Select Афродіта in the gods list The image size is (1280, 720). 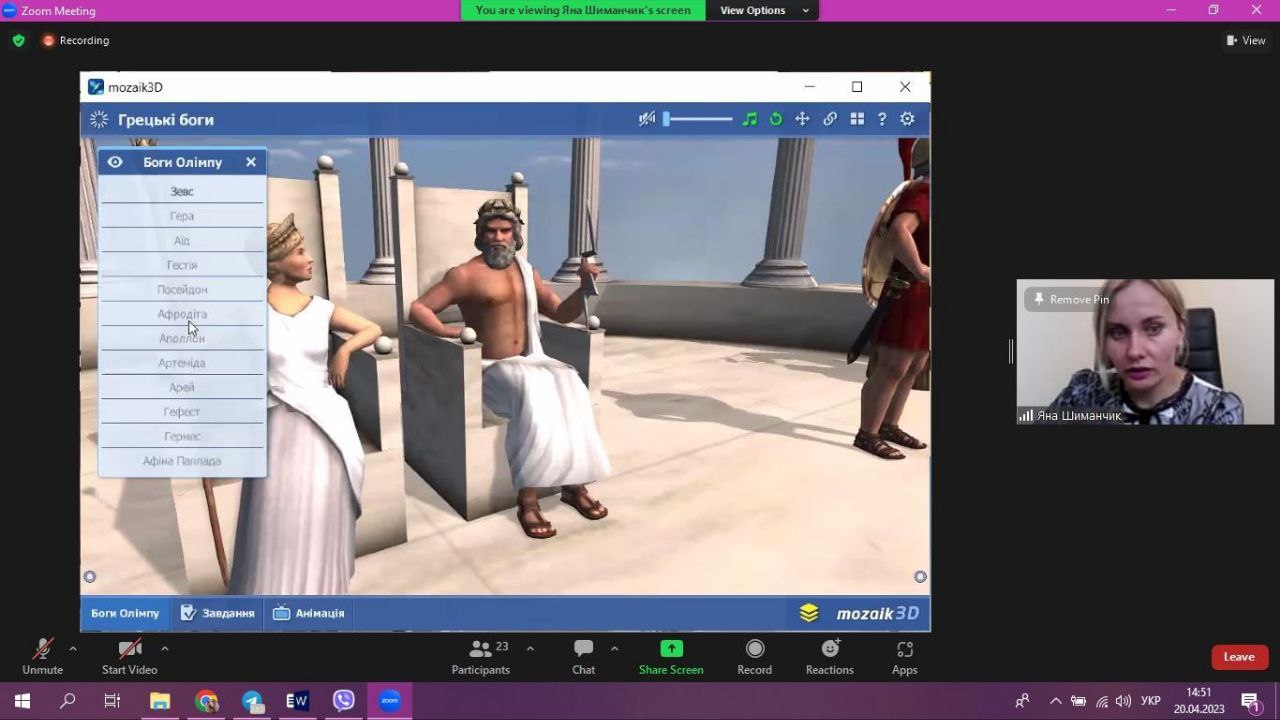(182, 314)
